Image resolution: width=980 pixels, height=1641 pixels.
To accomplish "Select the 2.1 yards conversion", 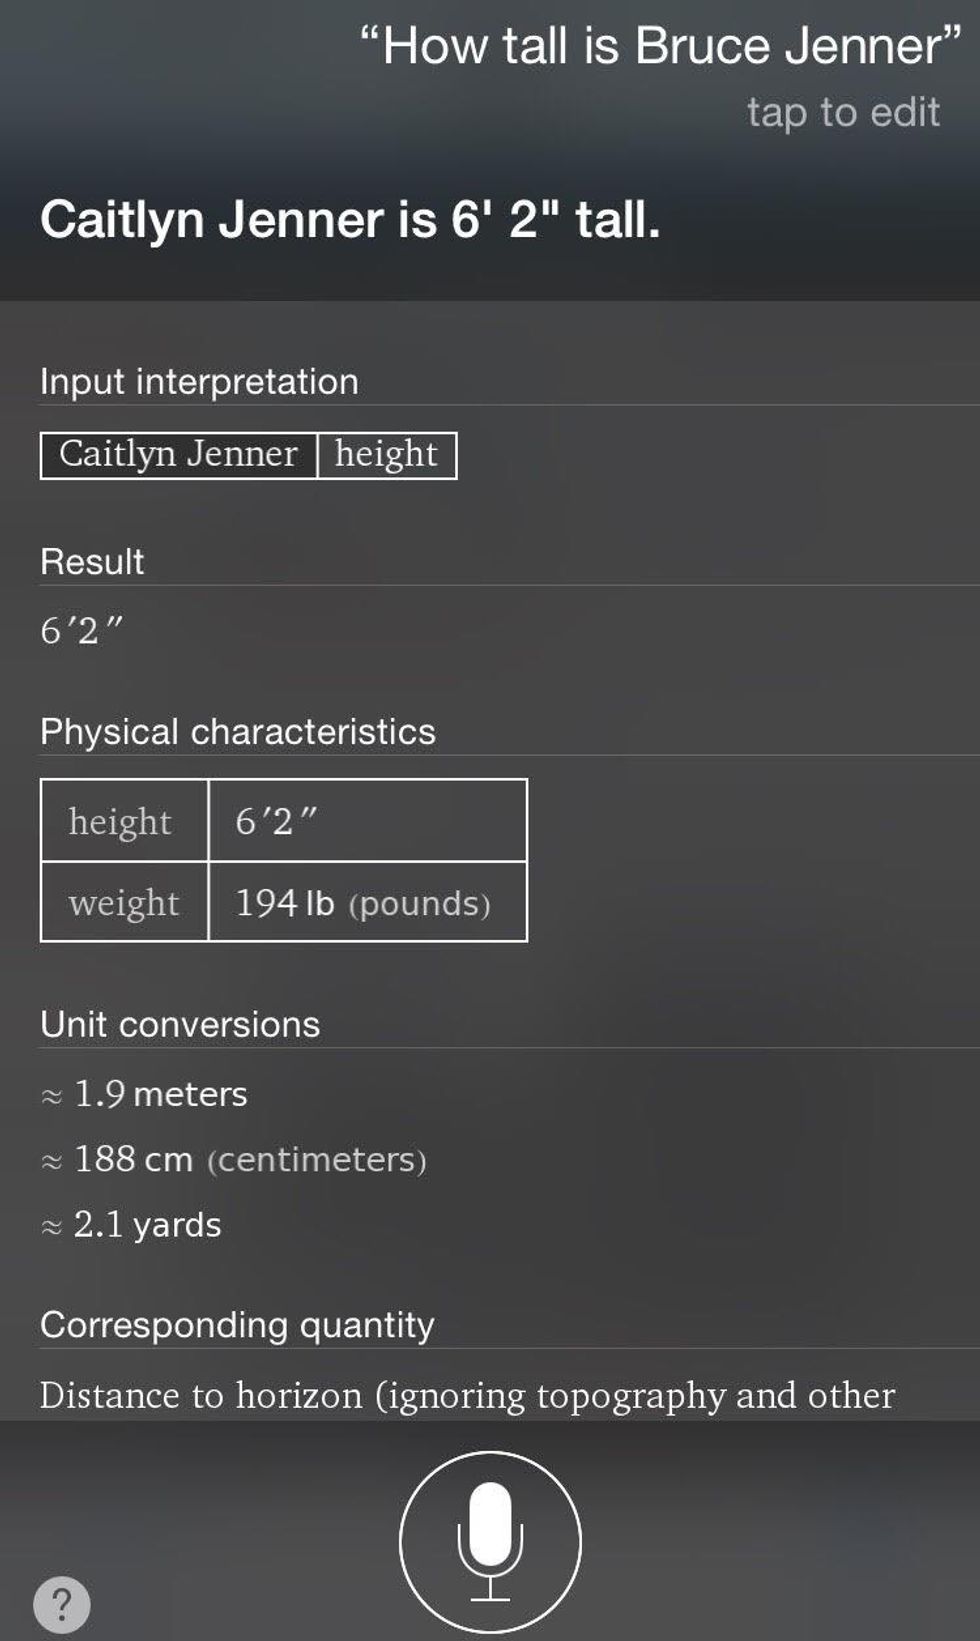I will (x=146, y=1225).
